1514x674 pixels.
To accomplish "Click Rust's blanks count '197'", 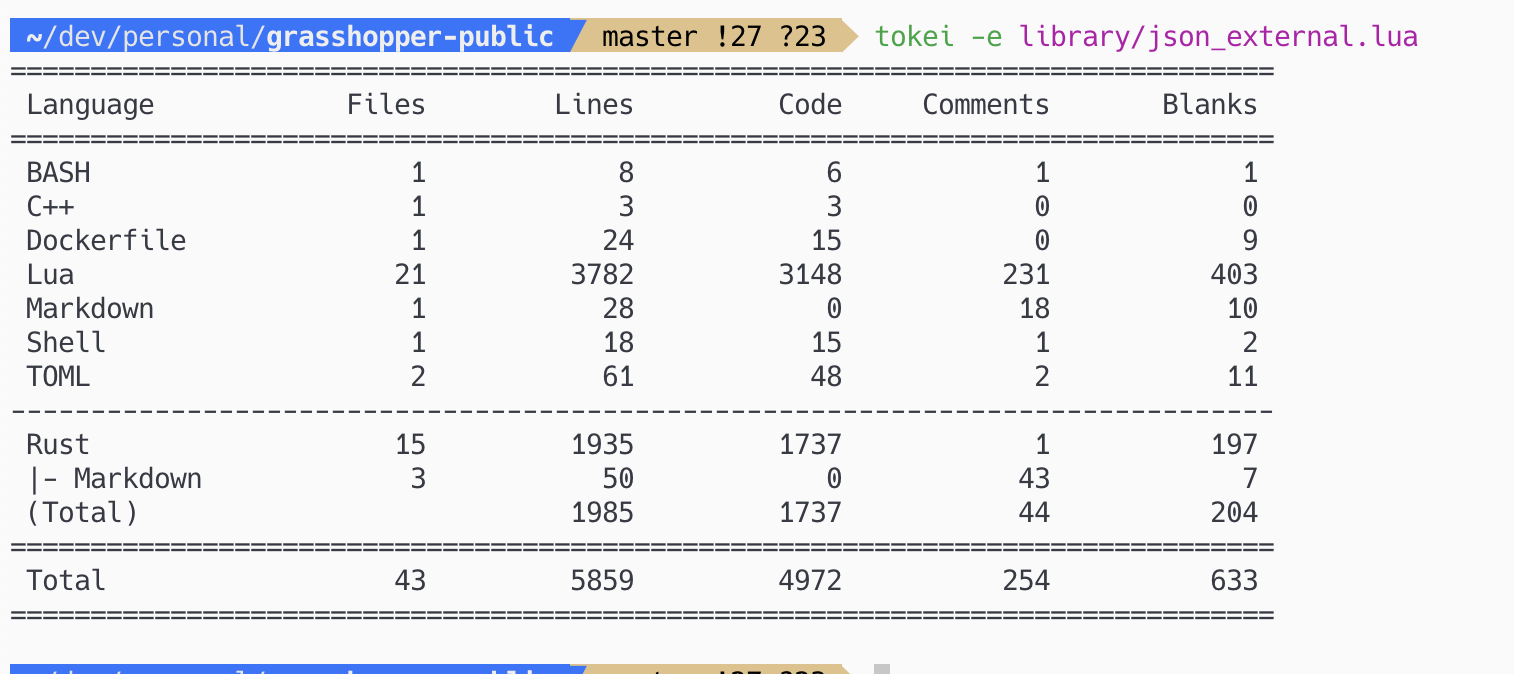I will pyautogui.click(x=1234, y=445).
